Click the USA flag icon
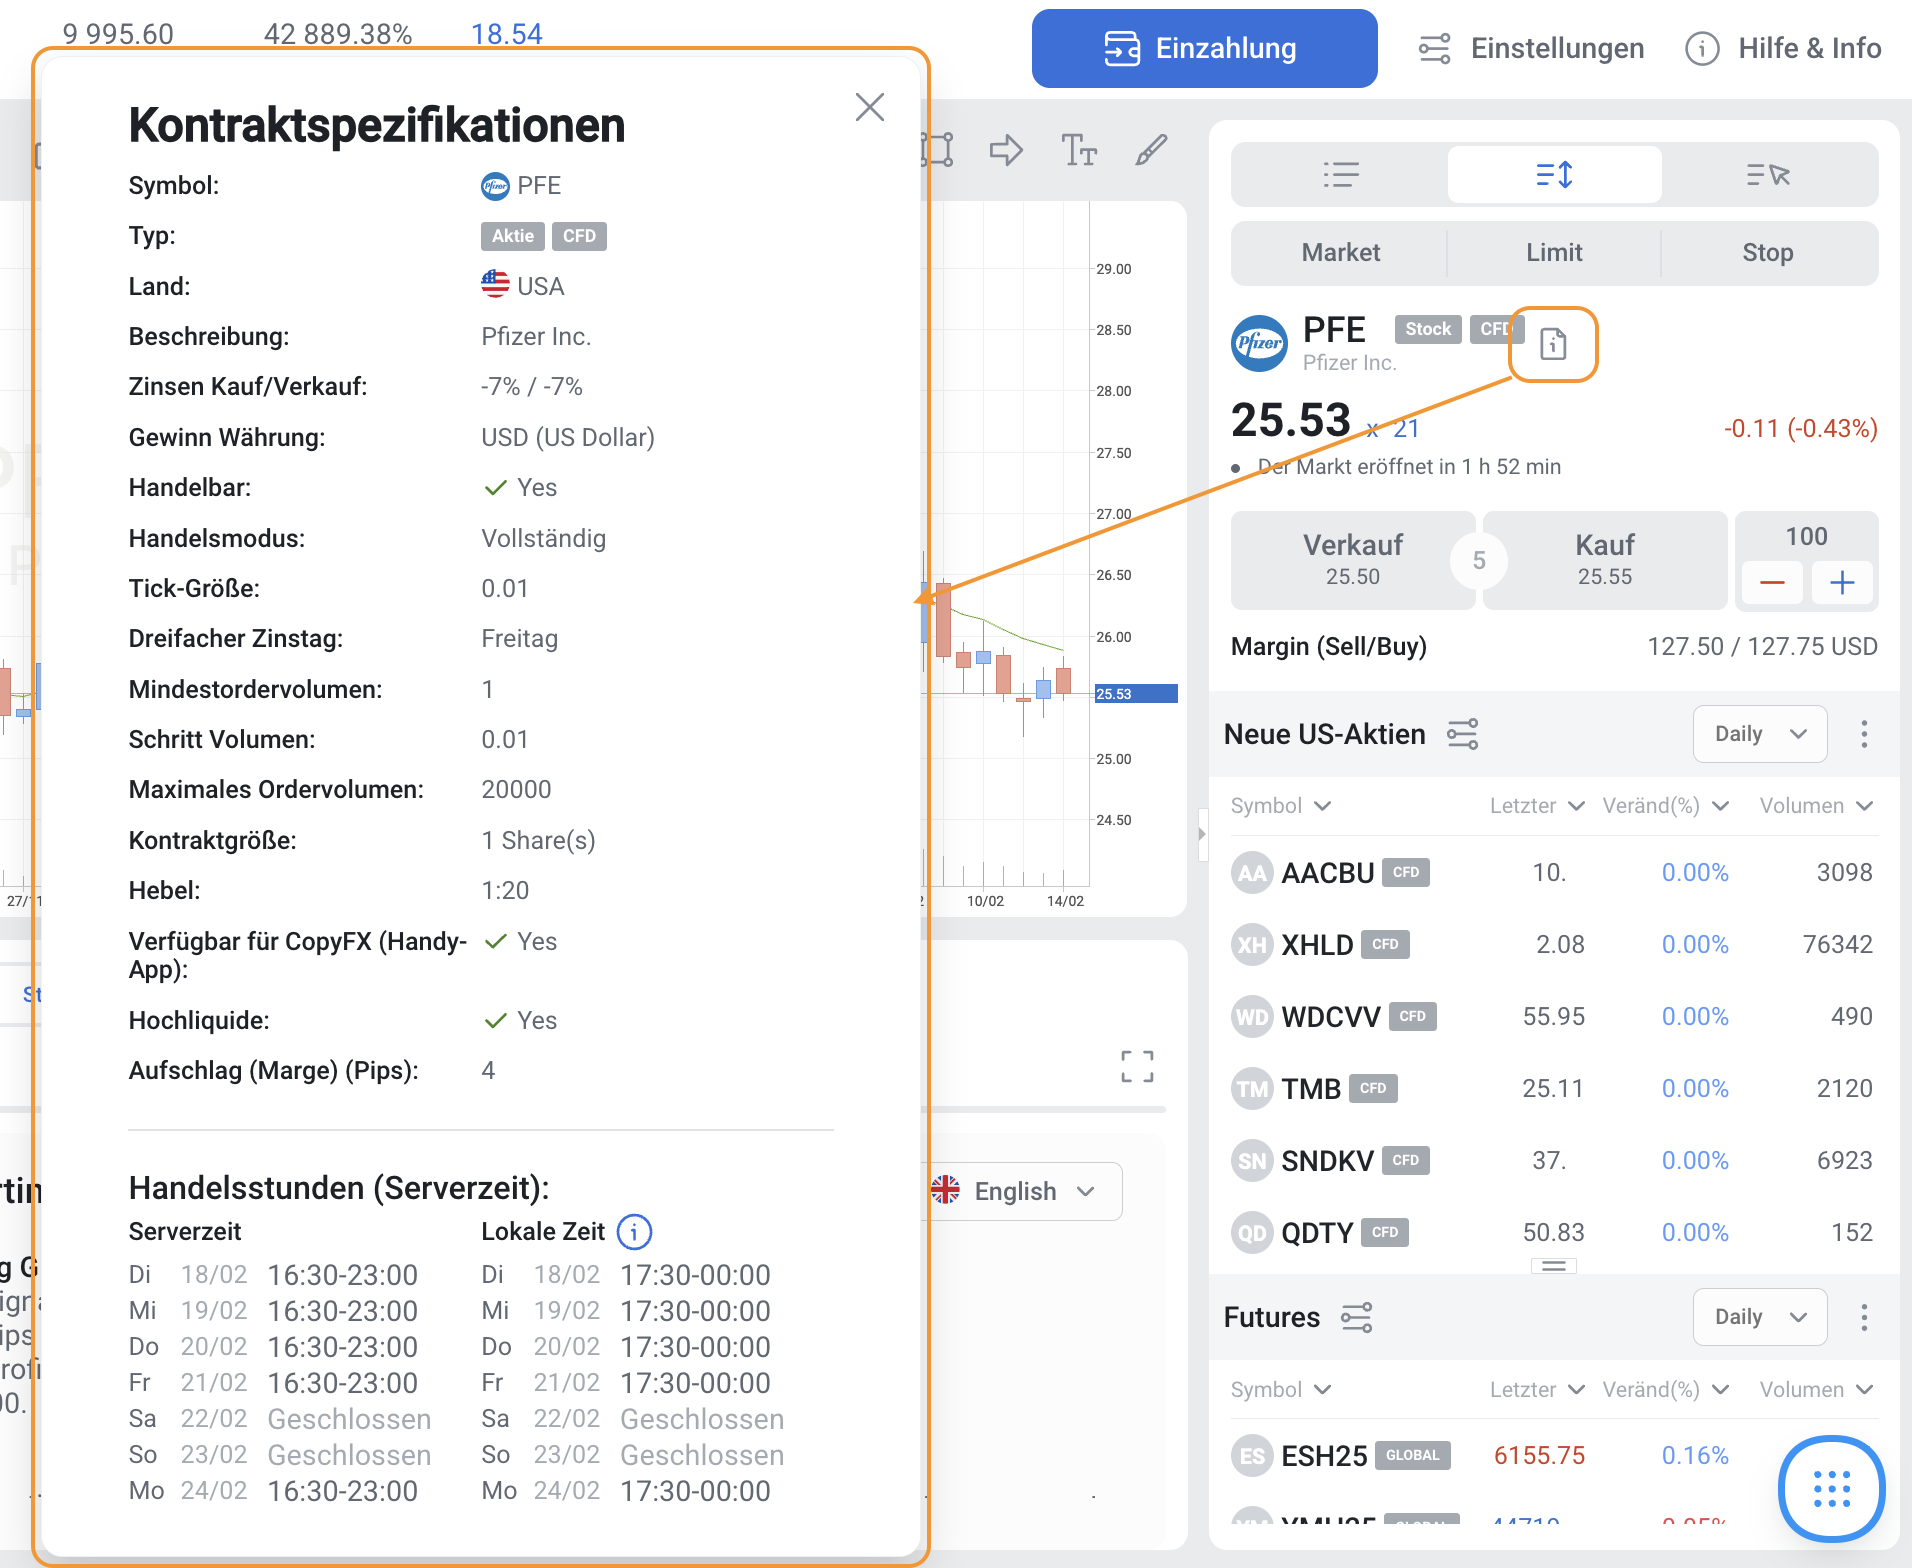The height and width of the screenshot is (1568, 1912). click(x=495, y=285)
